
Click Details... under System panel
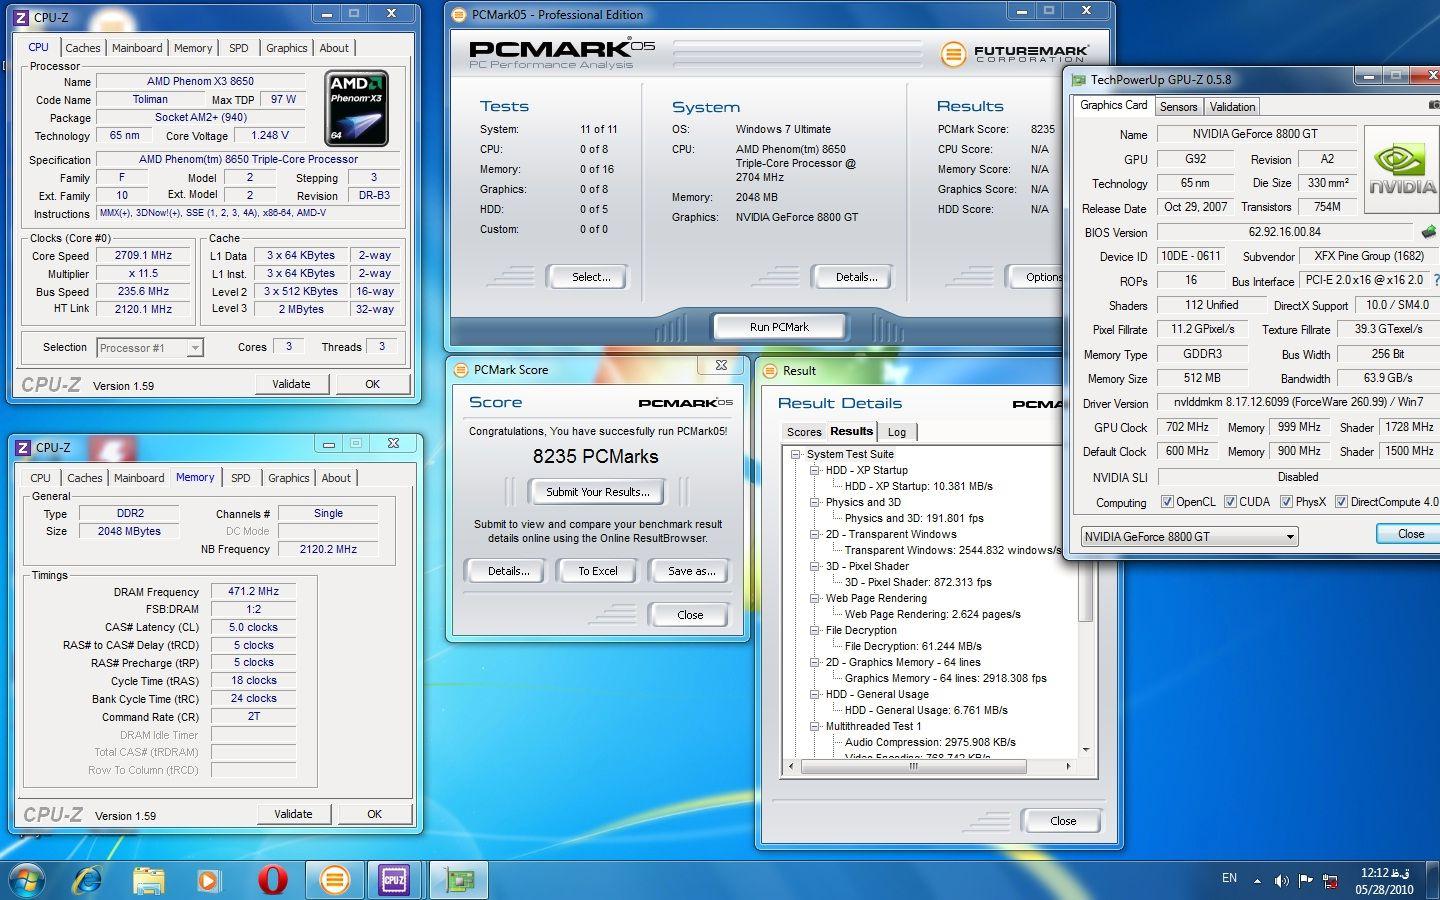coord(856,277)
